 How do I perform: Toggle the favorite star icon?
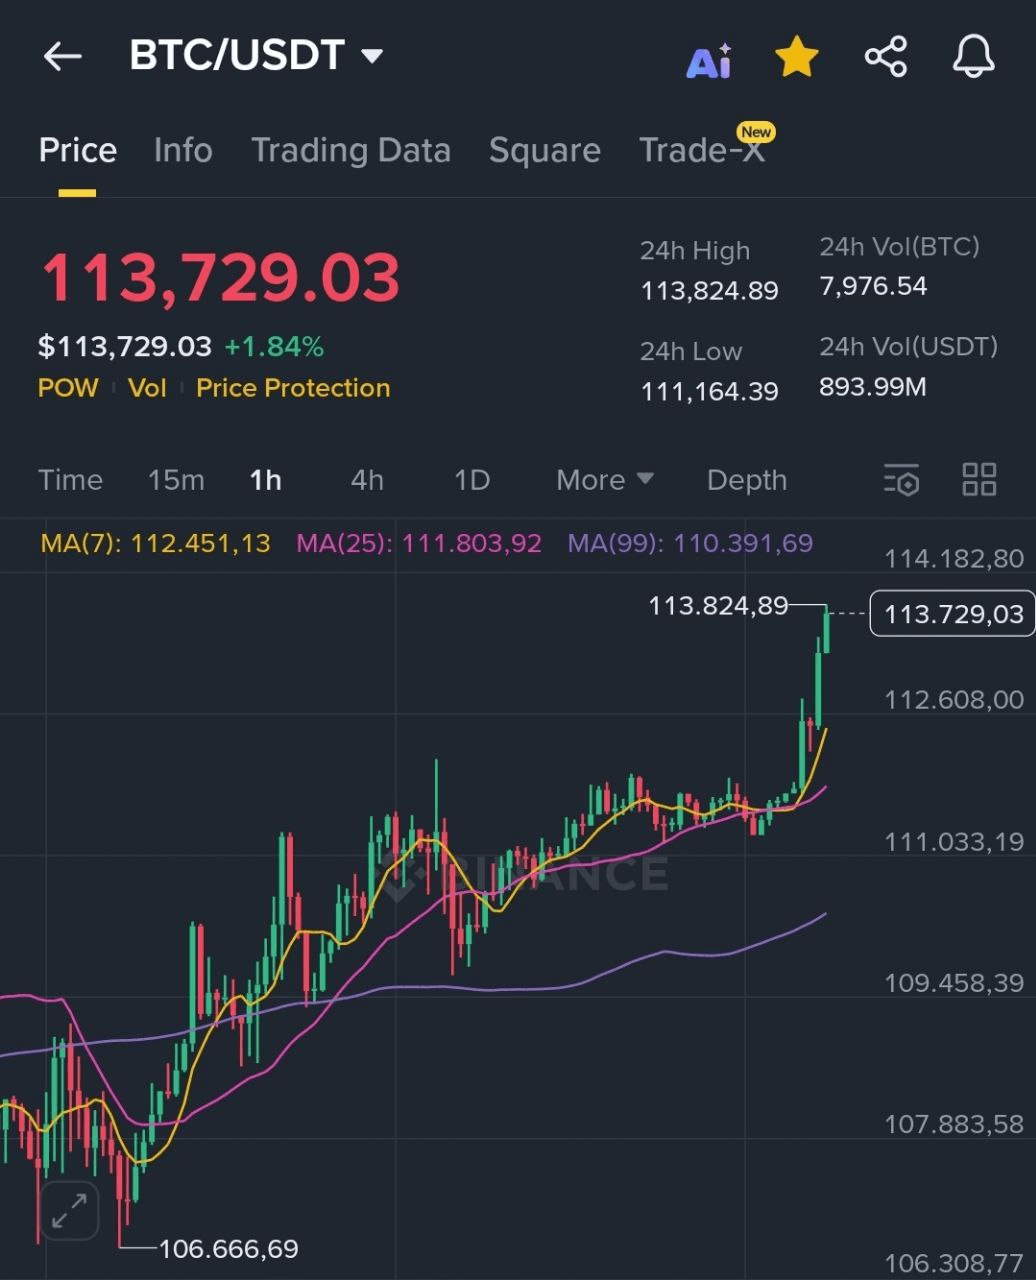pos(797,58)
